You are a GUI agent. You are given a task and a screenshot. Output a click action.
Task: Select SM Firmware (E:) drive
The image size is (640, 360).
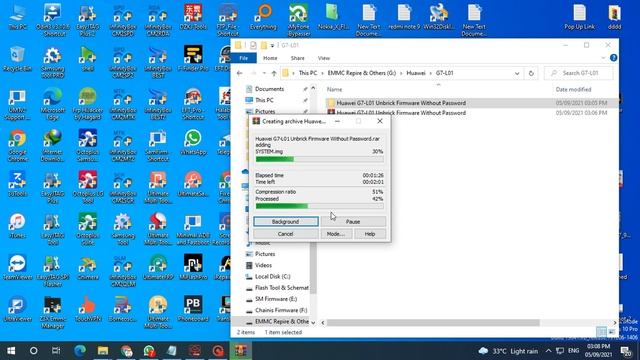276,299
